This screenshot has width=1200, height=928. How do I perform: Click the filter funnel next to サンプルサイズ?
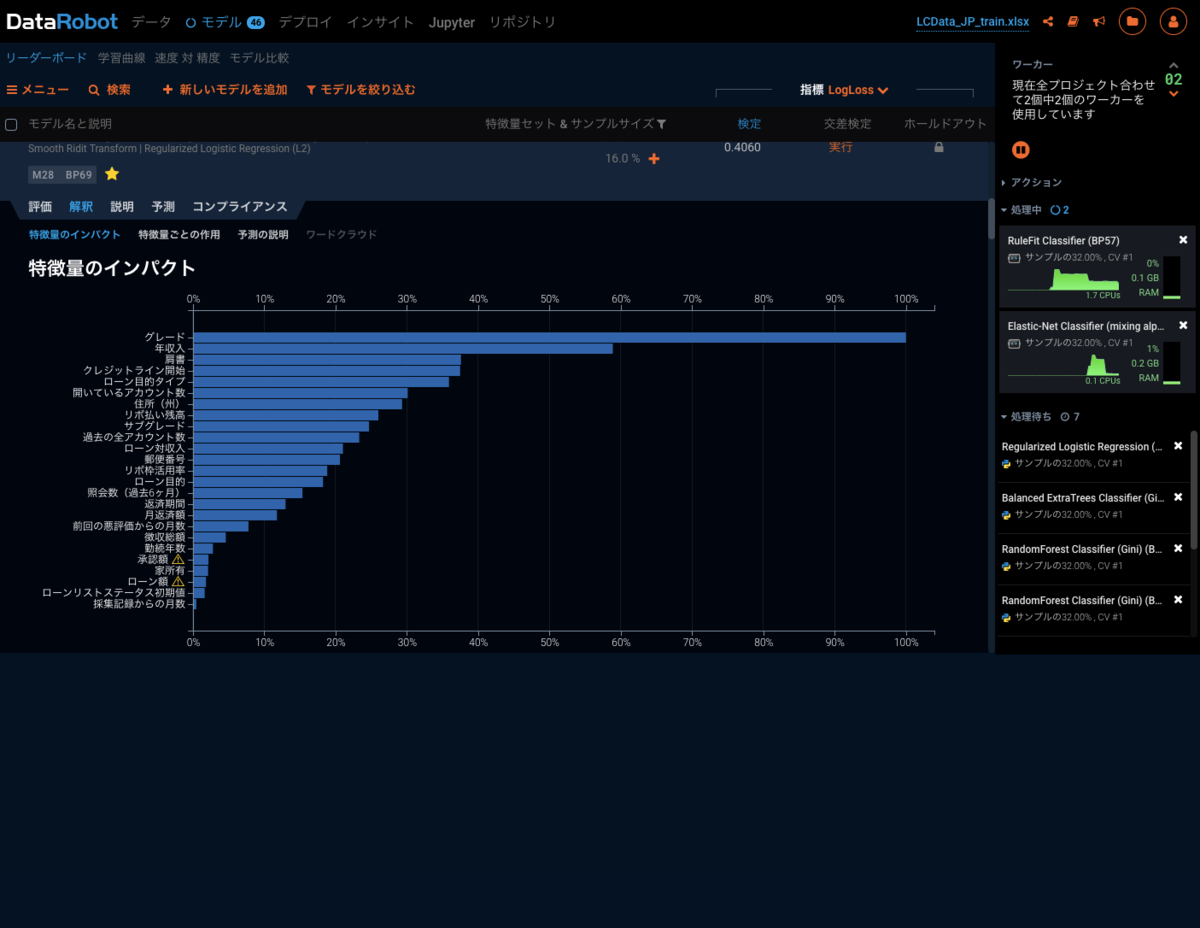(661, 124)
